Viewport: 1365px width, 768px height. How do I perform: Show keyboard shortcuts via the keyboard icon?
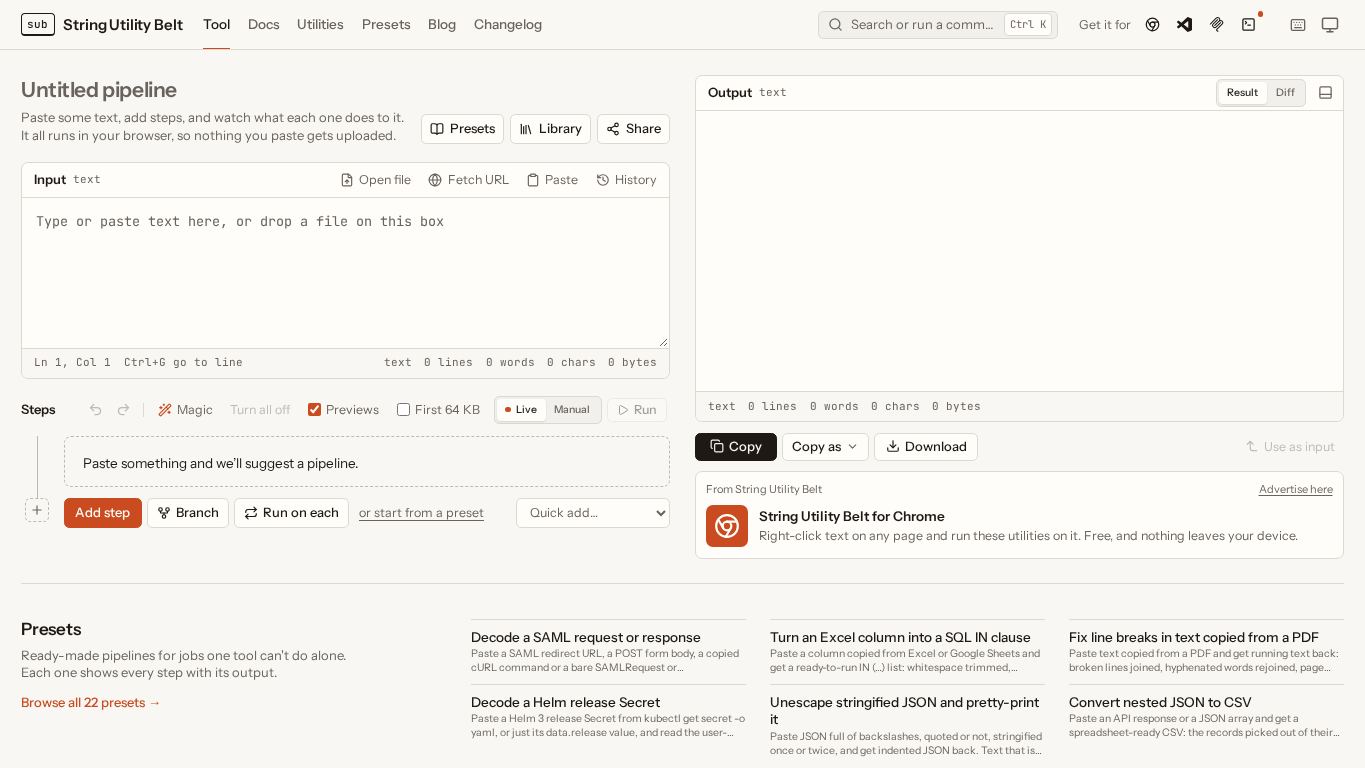[1298, 25]
